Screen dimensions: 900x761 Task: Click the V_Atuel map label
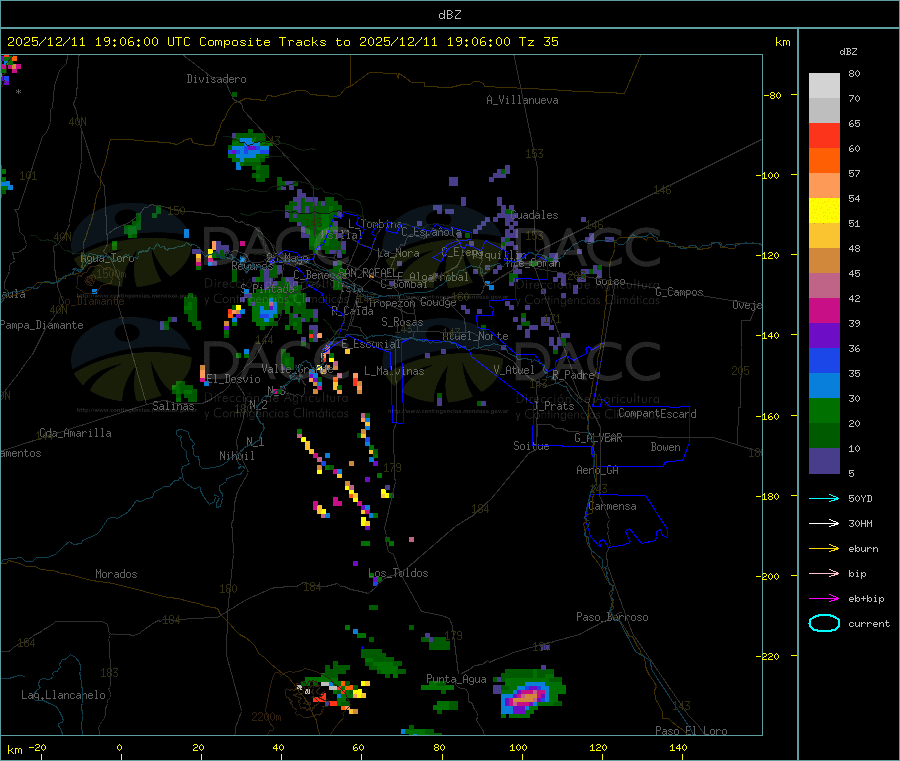point(514,370)
